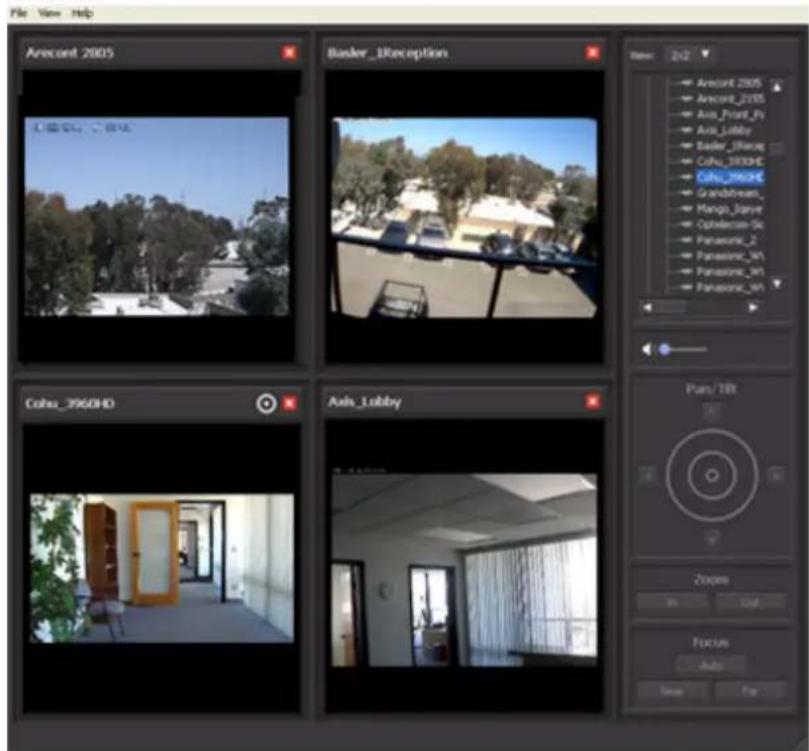Select Arecont 2805 in the camera tree
This screenshot has height=751, width=809.
pyautogui.click(x=729, y=83)
